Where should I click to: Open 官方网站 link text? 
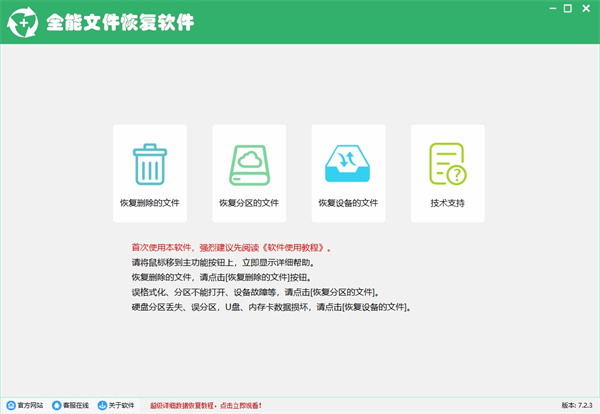(x=30, y=405)
